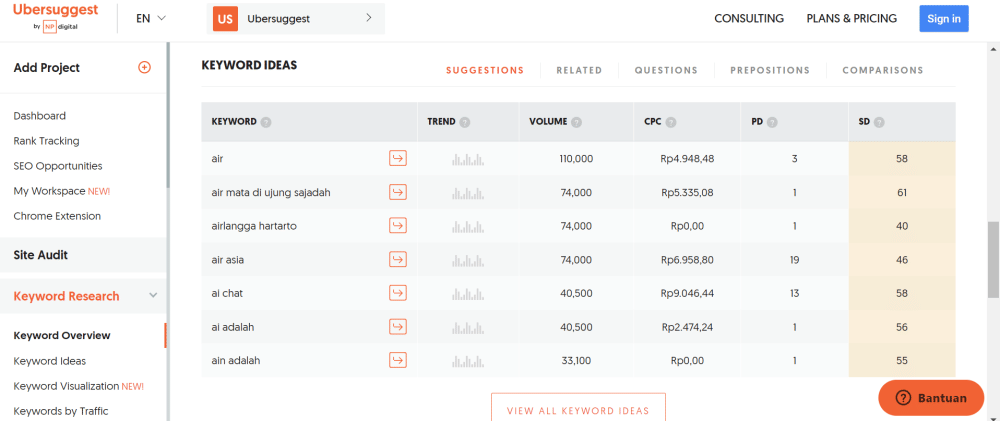Click the Sign in button

click(x=943, y=18)
